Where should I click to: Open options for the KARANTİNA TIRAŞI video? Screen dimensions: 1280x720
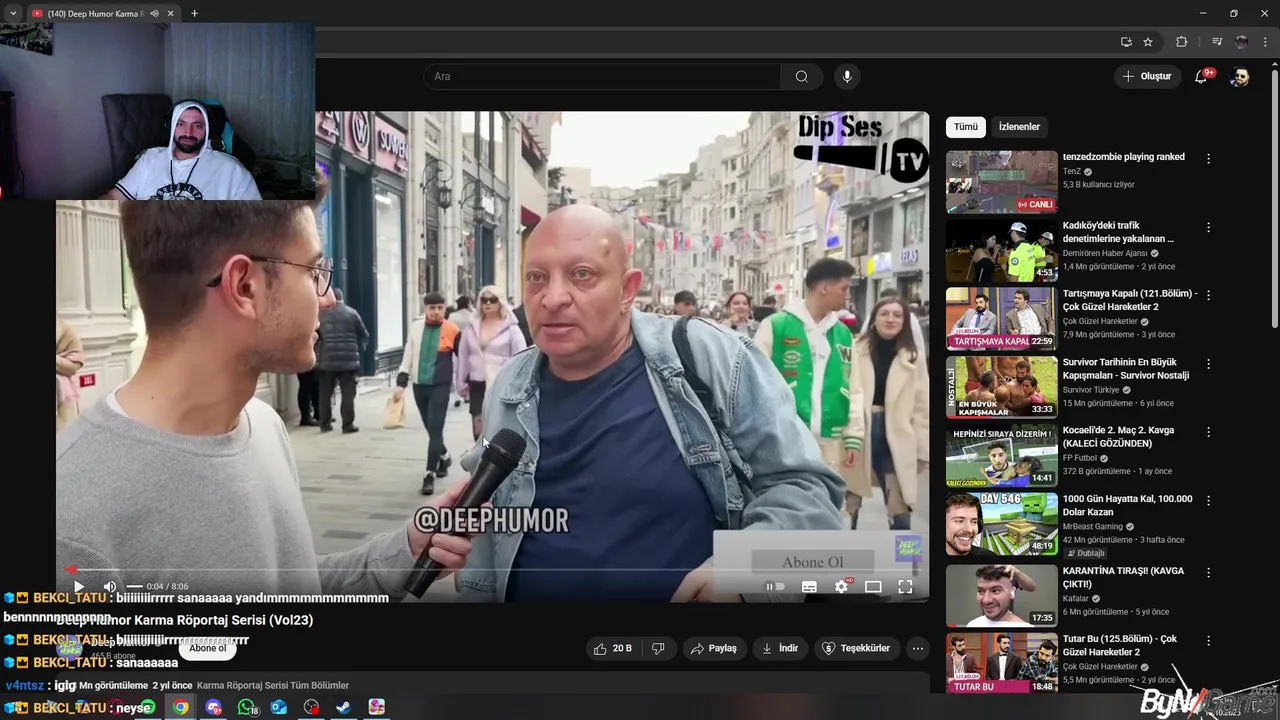click(1208, 571)
